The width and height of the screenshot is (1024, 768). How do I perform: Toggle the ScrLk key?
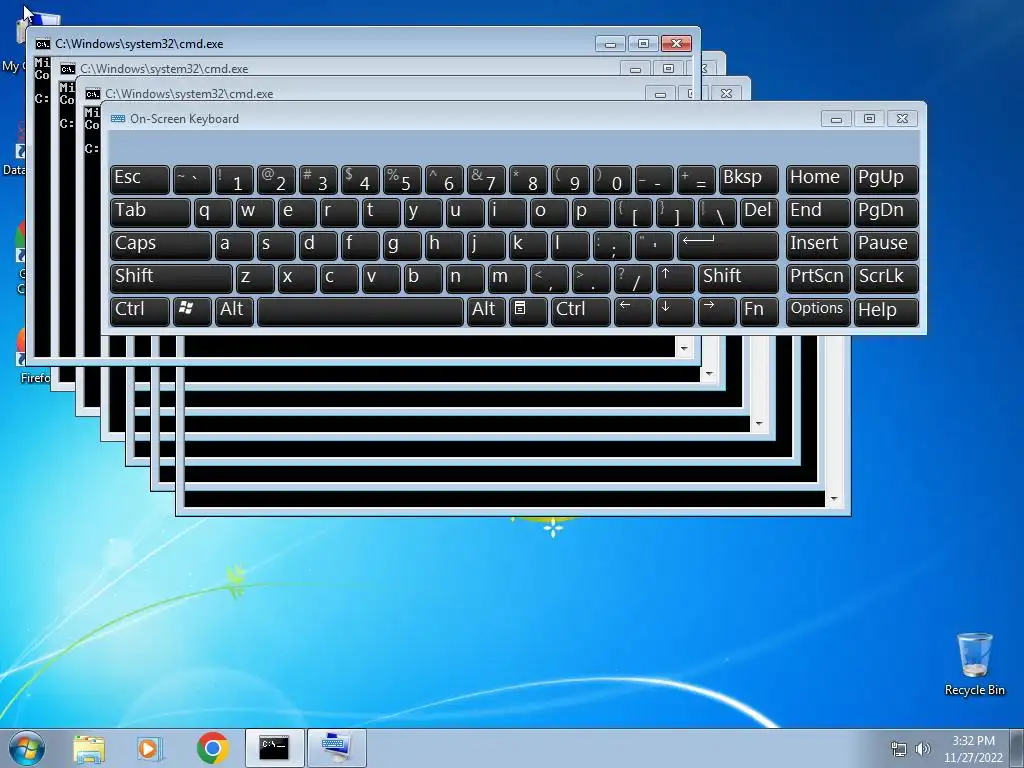(x=886, y=278)
